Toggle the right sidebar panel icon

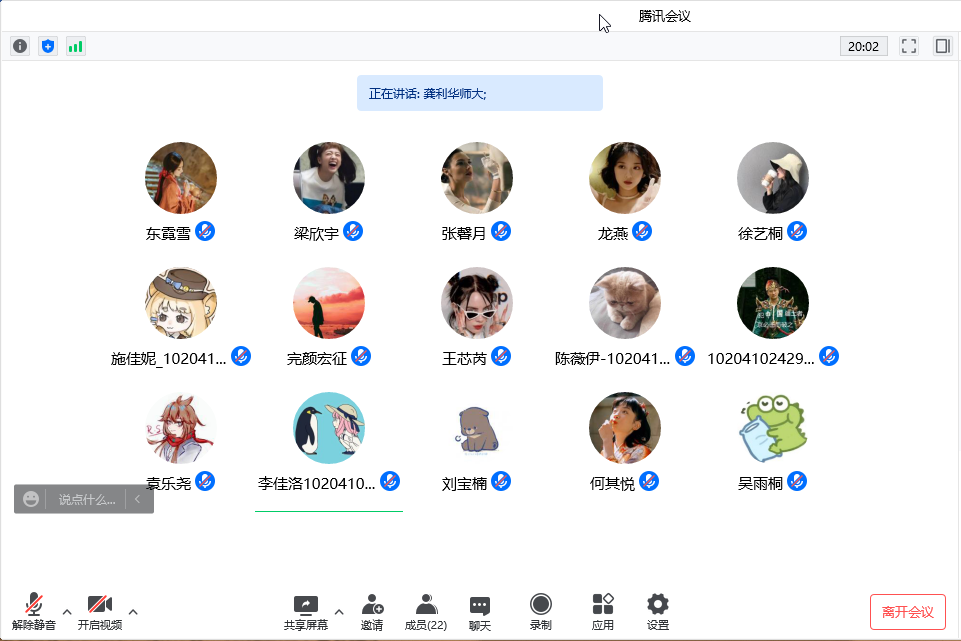click(x=942, y=46)
